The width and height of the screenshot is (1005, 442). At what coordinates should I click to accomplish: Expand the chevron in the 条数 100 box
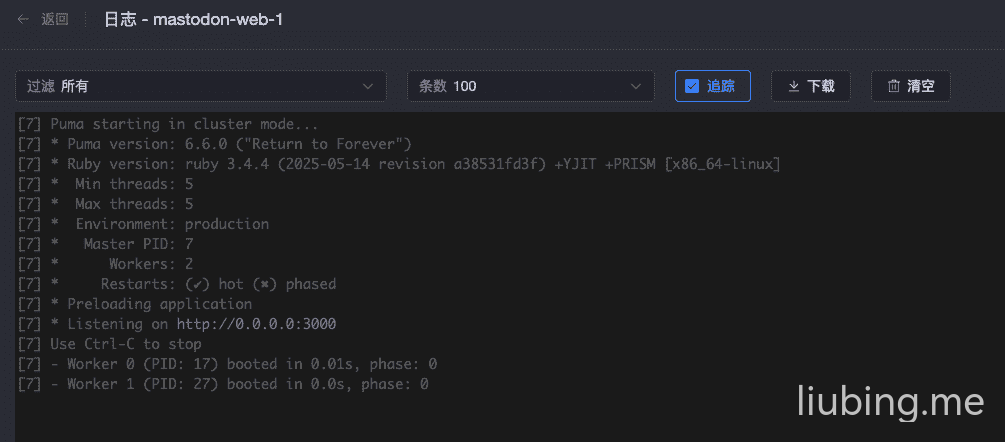[x=635, y=86]
